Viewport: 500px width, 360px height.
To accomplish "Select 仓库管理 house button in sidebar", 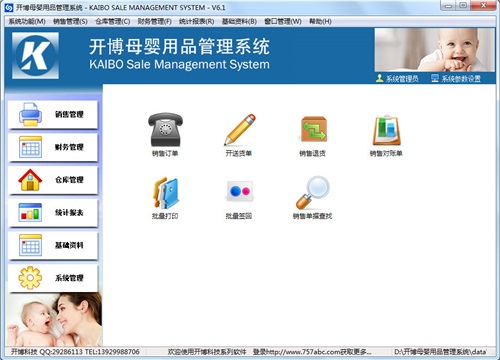I will [53, 180].
